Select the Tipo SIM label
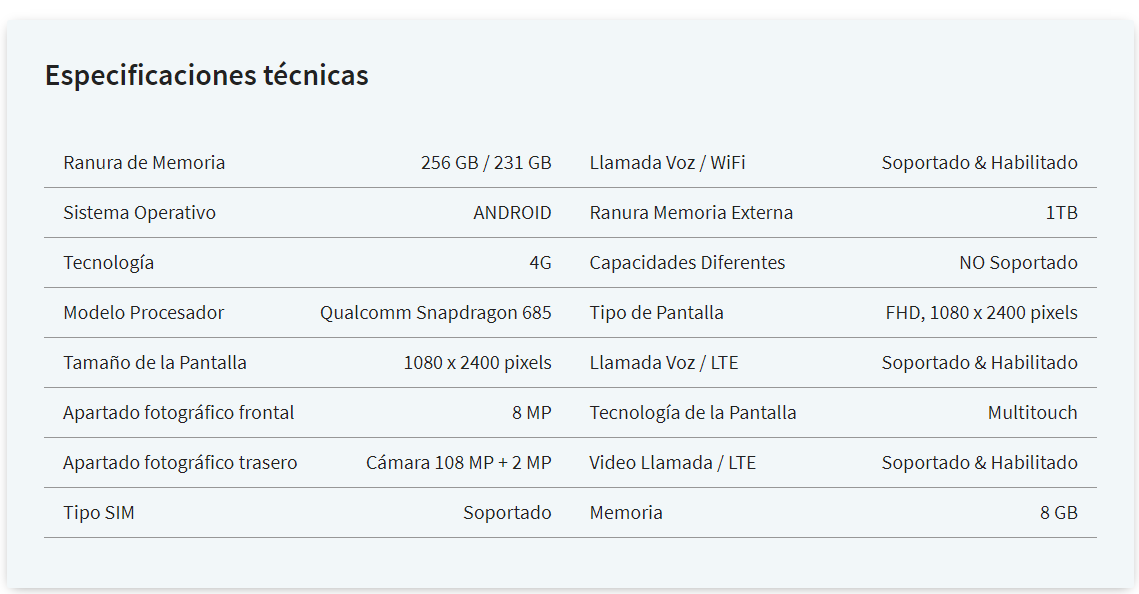1139x594 pixels. 99,513
